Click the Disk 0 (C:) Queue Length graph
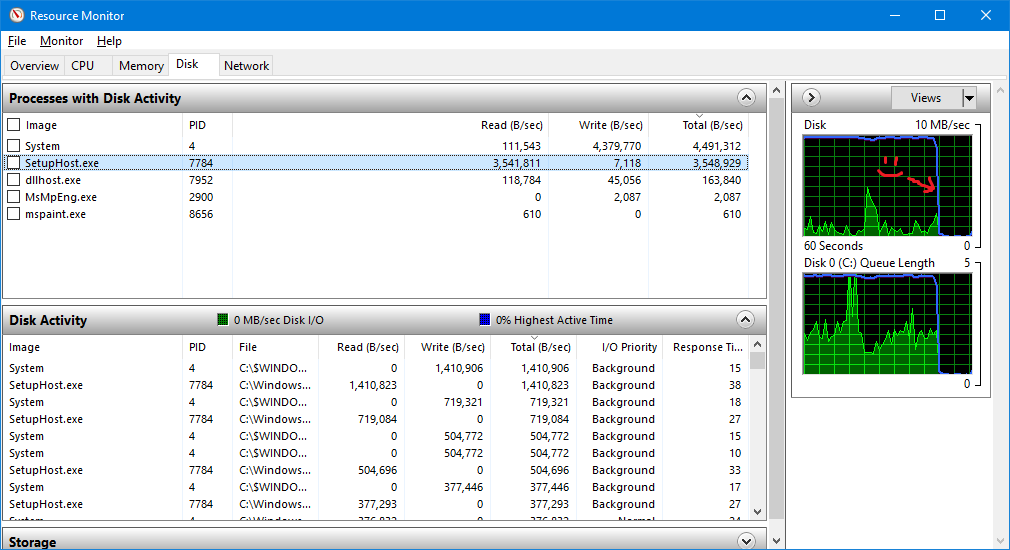Viewport: 1010px width, 550px height. (x=888, y=323)
